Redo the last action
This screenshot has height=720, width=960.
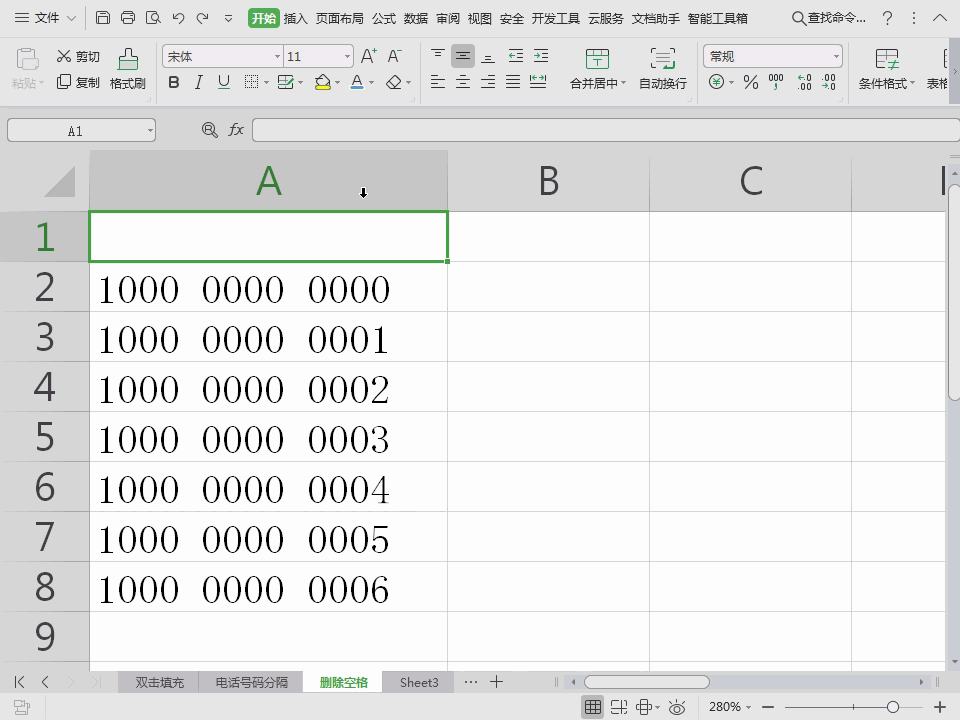[203, 18]
